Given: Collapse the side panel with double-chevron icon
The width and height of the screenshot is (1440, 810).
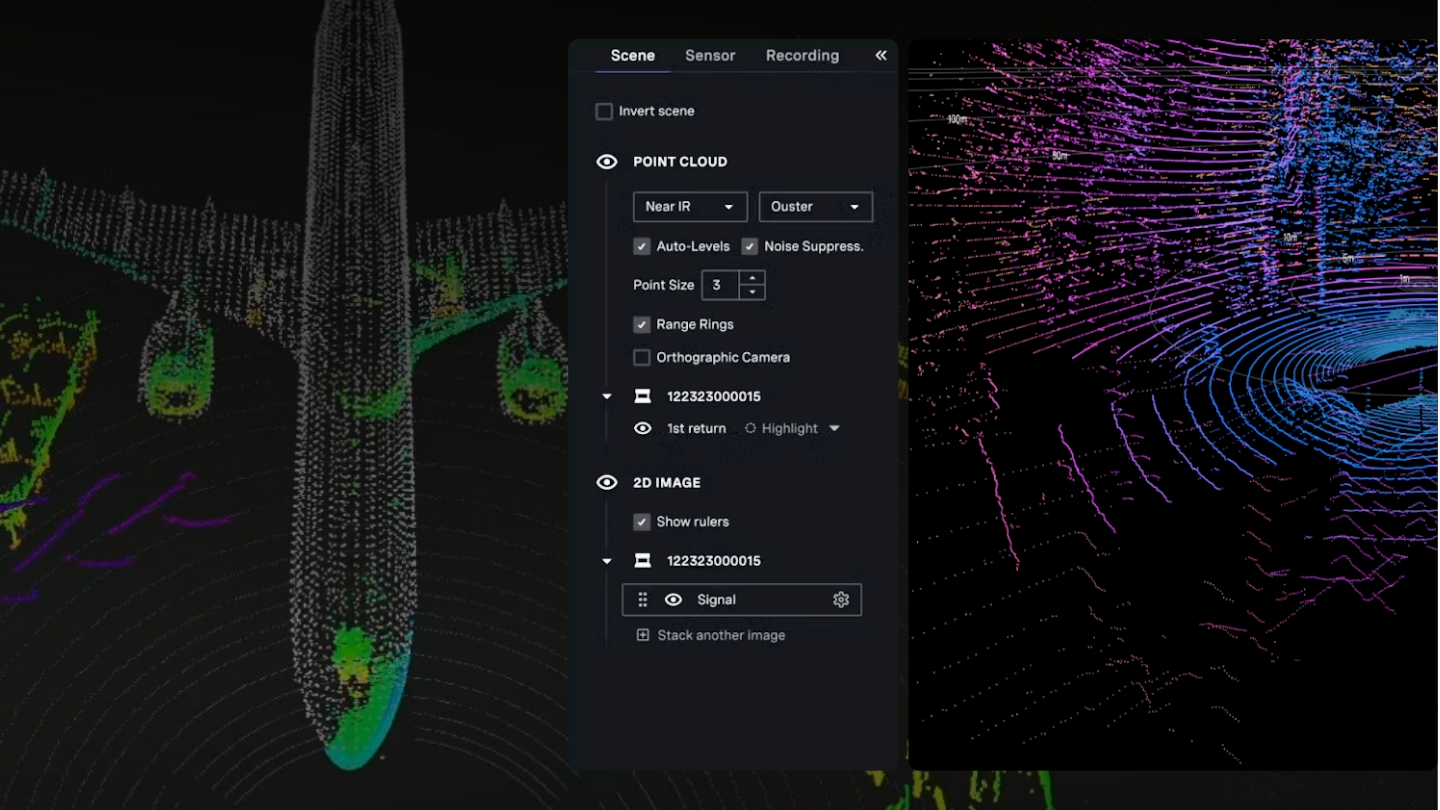Looking at the screenshot, I should tap(881, 55).
